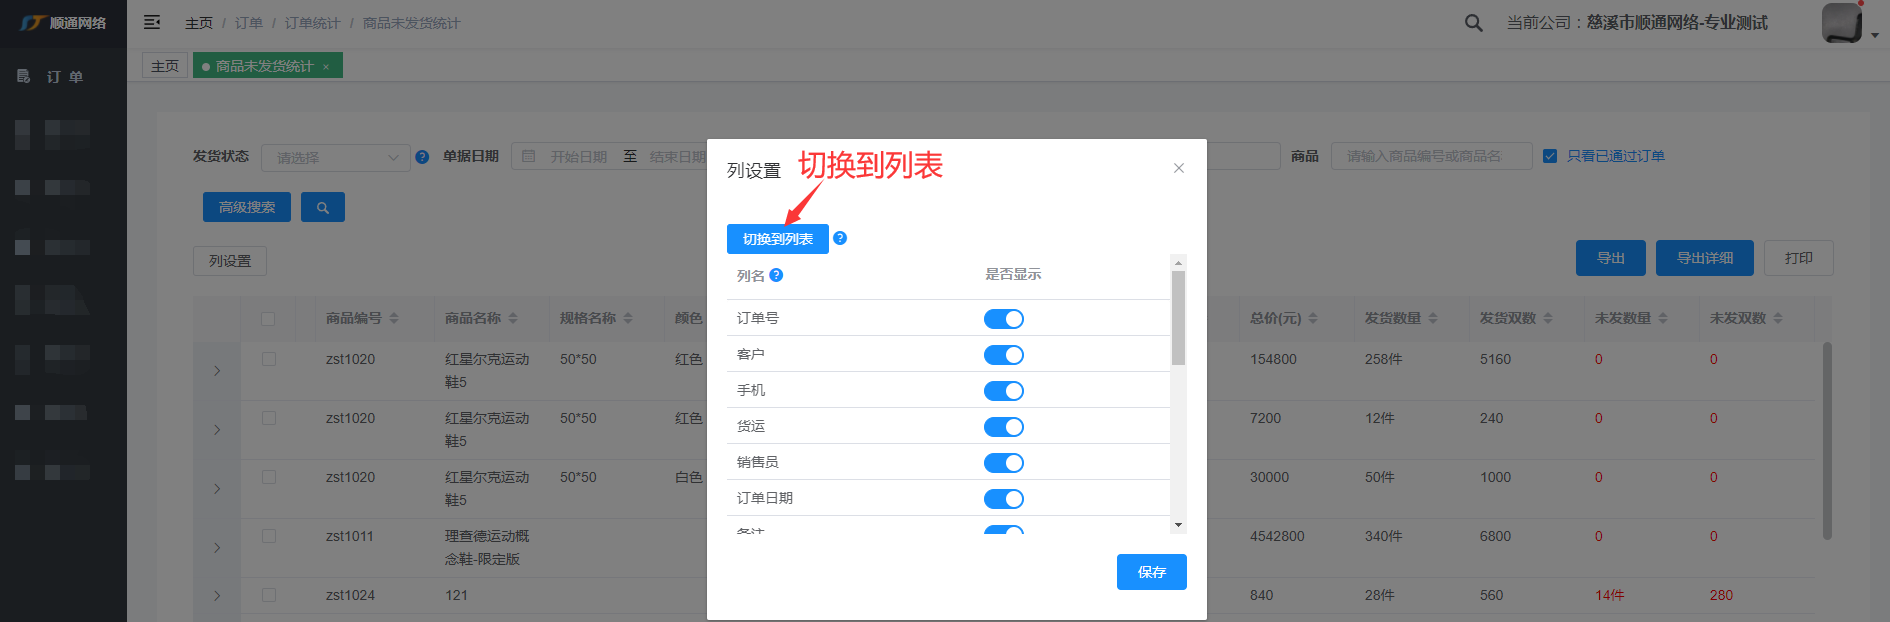Toggle the 手机 column display switch
This screenshot has width=1890, height=622.
pyautogui.click(x=1003, y=391)
